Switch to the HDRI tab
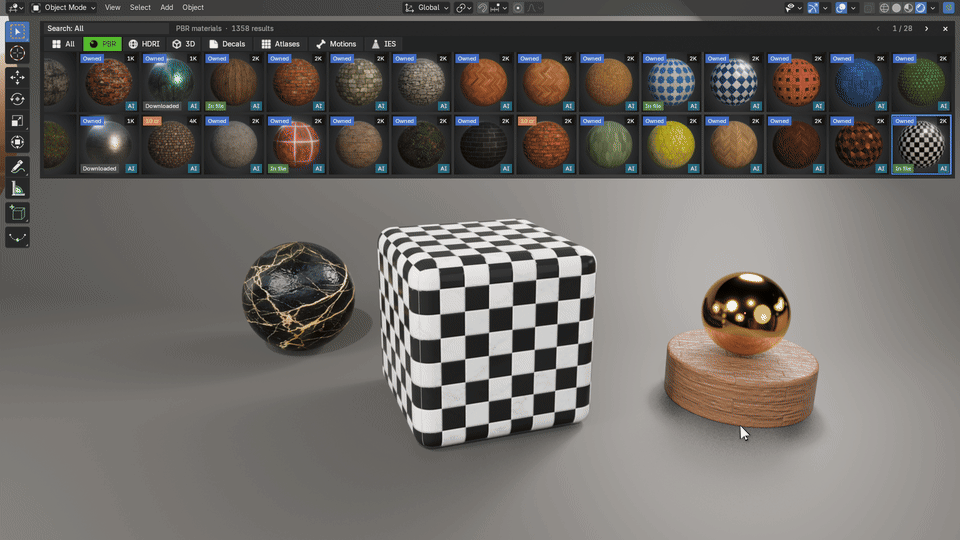 point(144,44)
